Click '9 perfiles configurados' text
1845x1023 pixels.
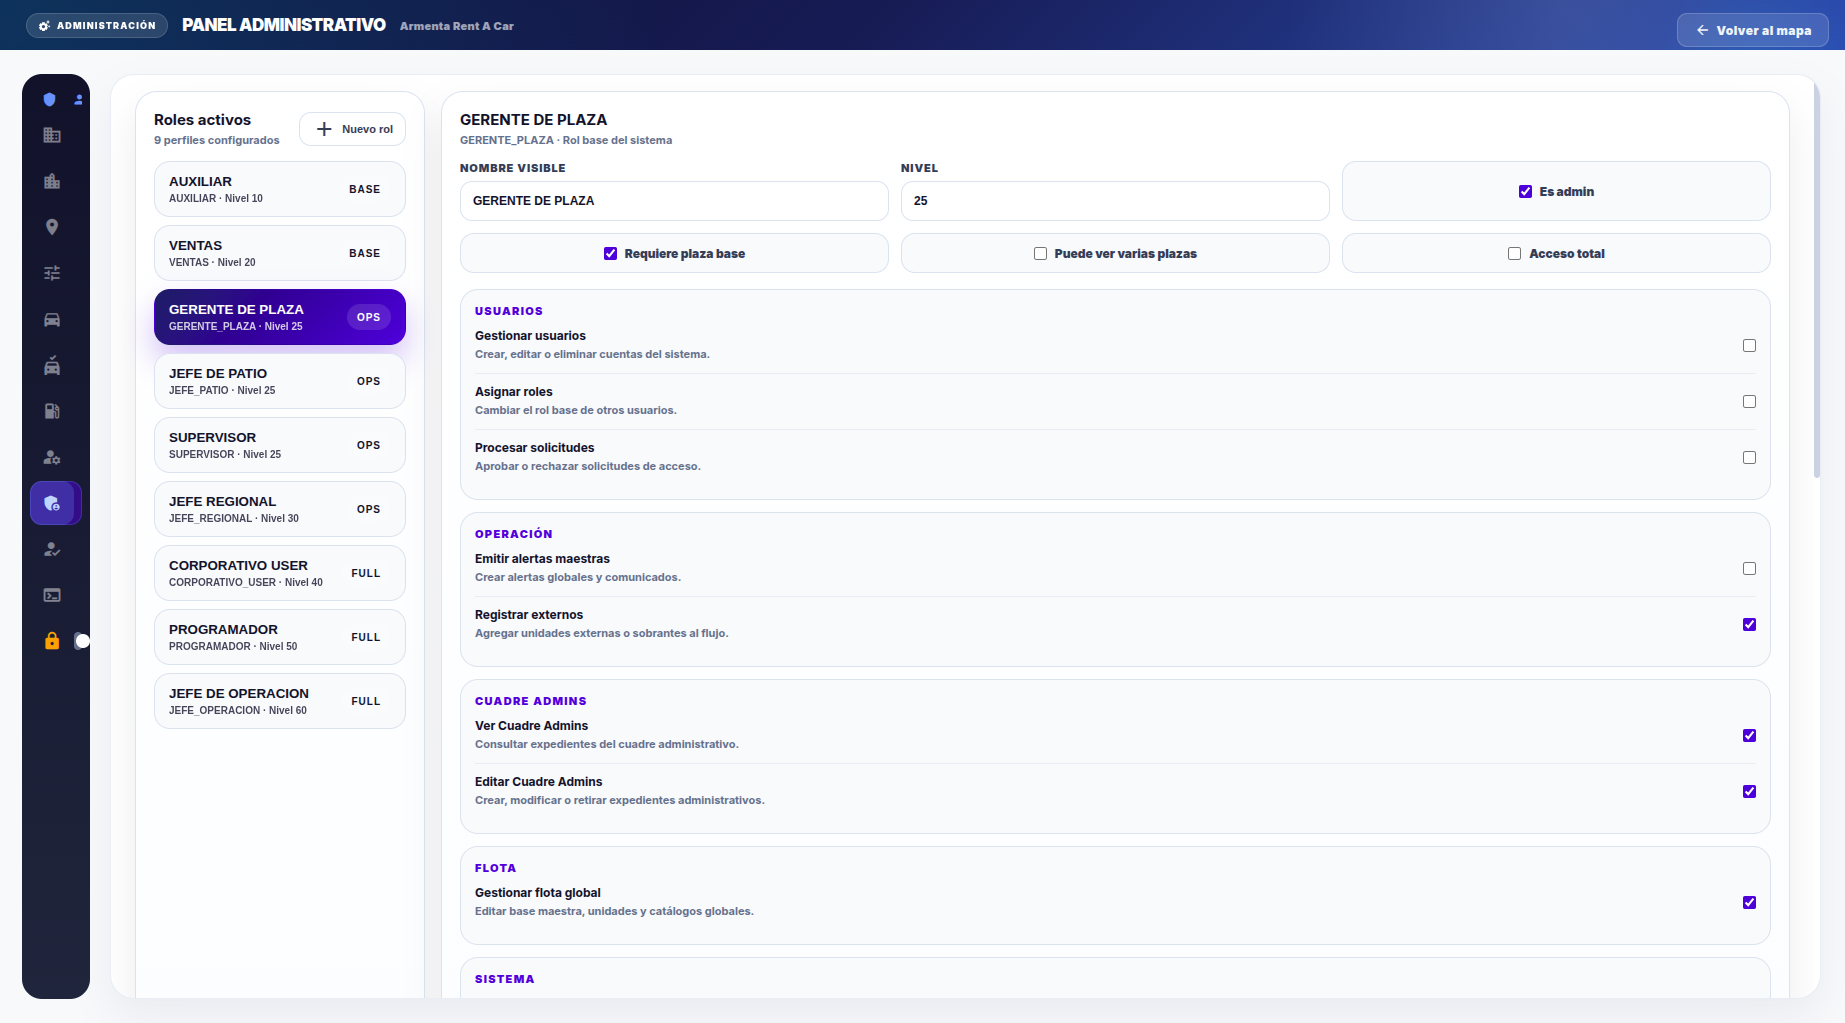click(x=217, y=140)
